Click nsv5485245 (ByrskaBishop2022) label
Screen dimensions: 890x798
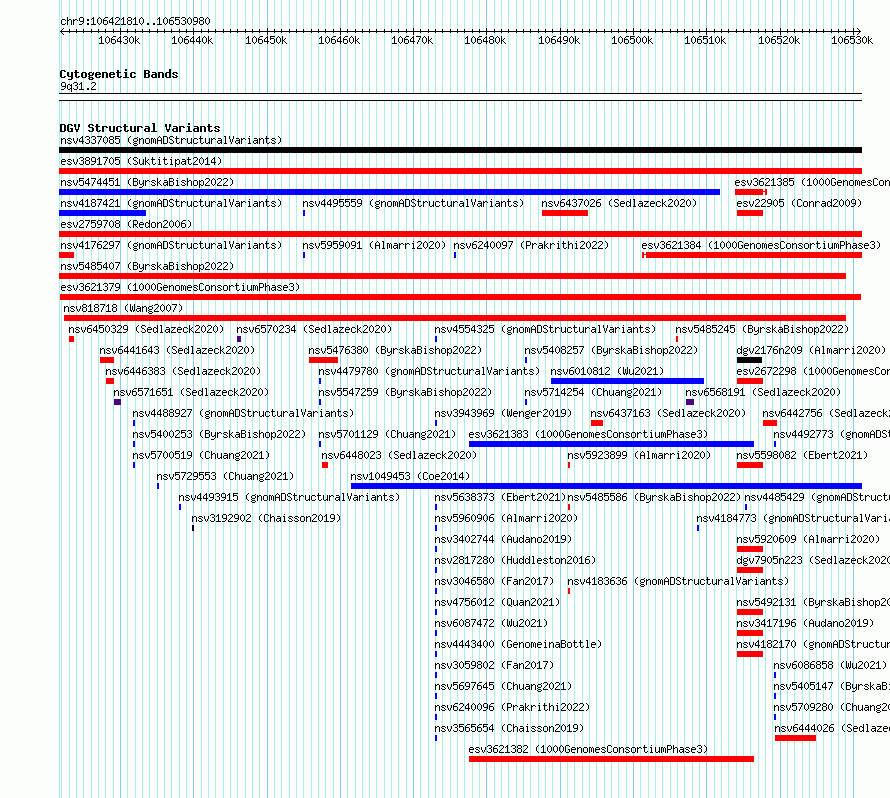point(762,329)
